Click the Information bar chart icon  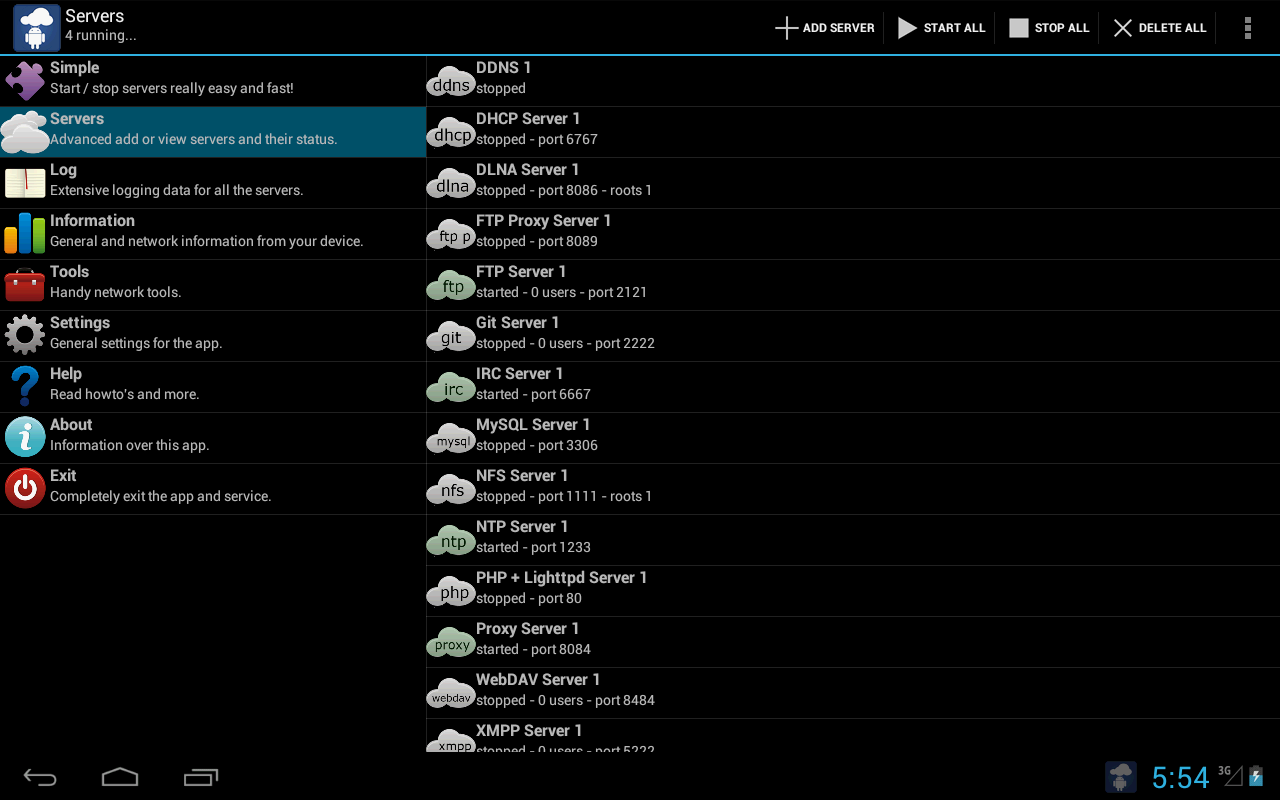tap(25, 233)
